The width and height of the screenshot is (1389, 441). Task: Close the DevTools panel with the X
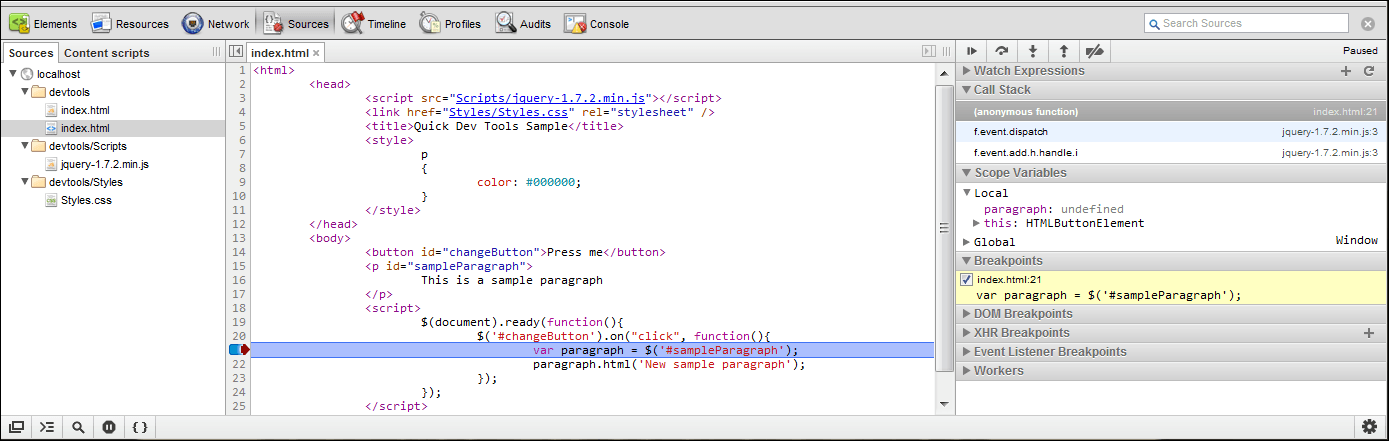point(1368,23)
